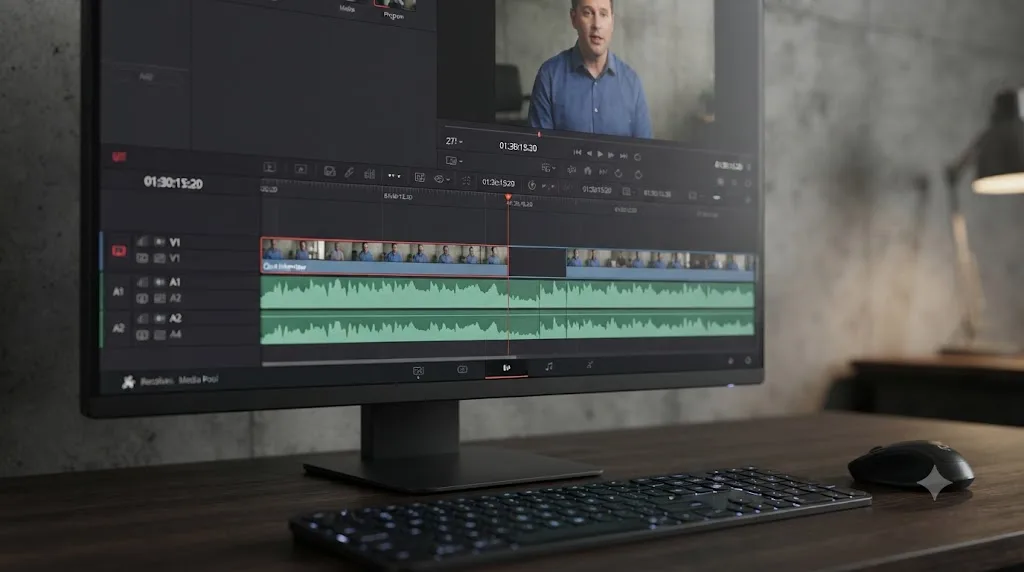
Task: Click the first circular refresh icon in second row
Action: (618, 173)
